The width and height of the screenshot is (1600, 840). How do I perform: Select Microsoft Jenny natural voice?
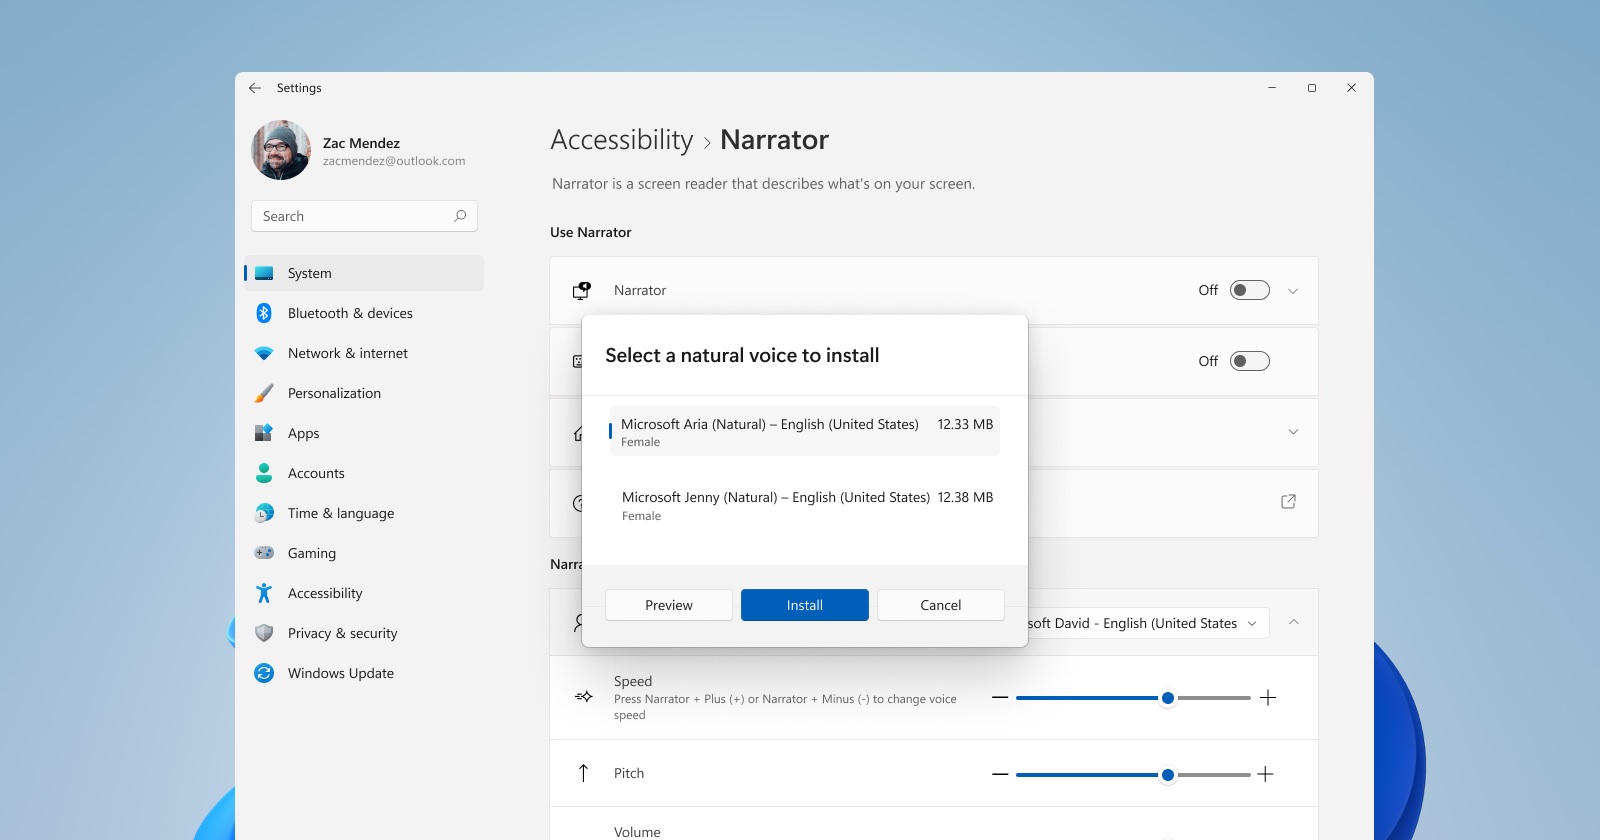(x=805, y=505)
